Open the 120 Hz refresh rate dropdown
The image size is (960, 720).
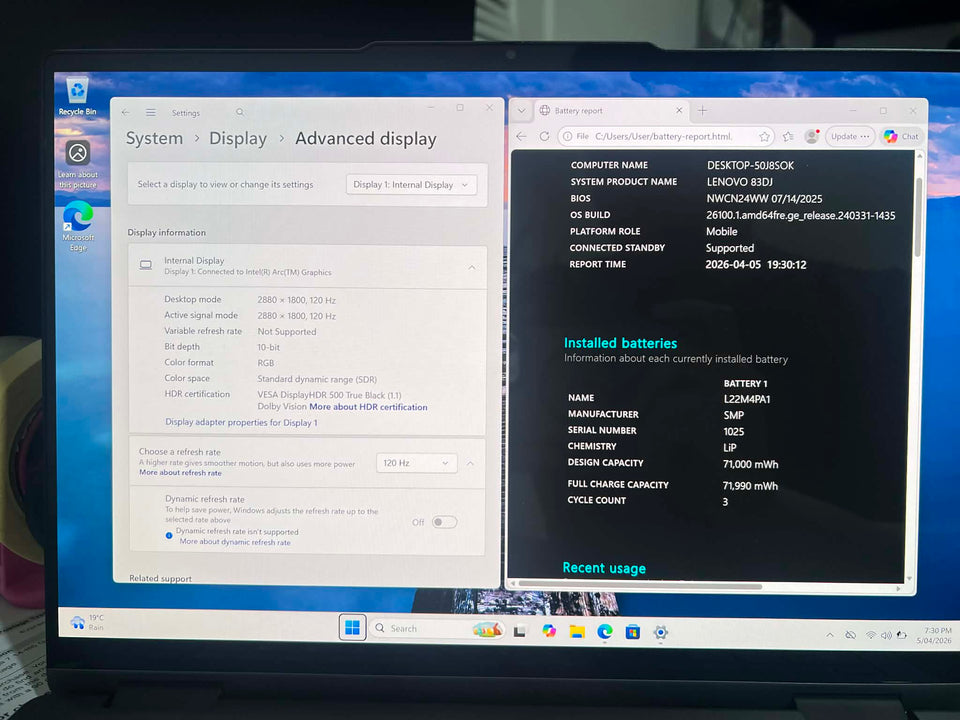coord(416,463)
